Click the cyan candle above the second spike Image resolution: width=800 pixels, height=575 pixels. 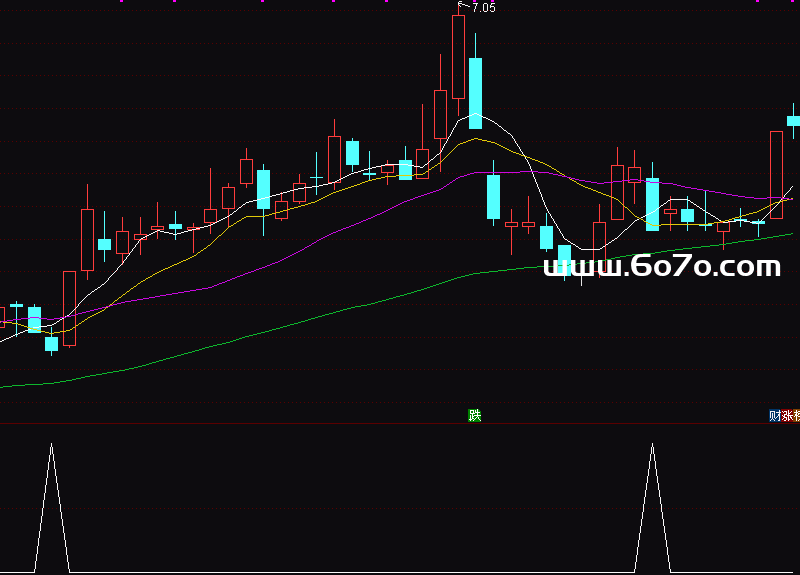pos(652,204)
